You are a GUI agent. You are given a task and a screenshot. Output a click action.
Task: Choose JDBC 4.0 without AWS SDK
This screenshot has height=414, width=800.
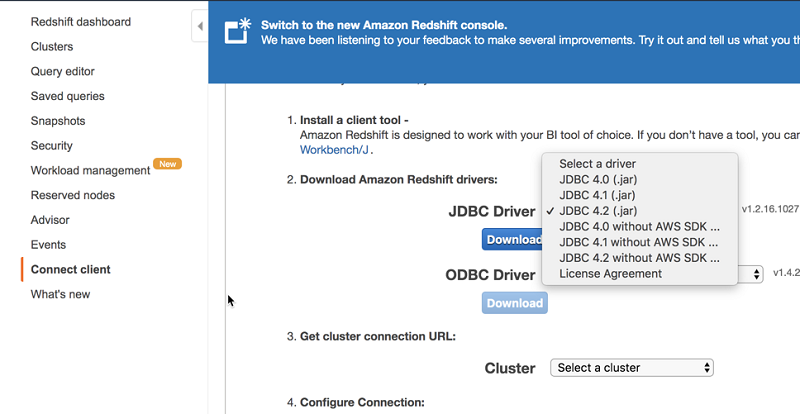pyautogui.click(x=640, y=227)
